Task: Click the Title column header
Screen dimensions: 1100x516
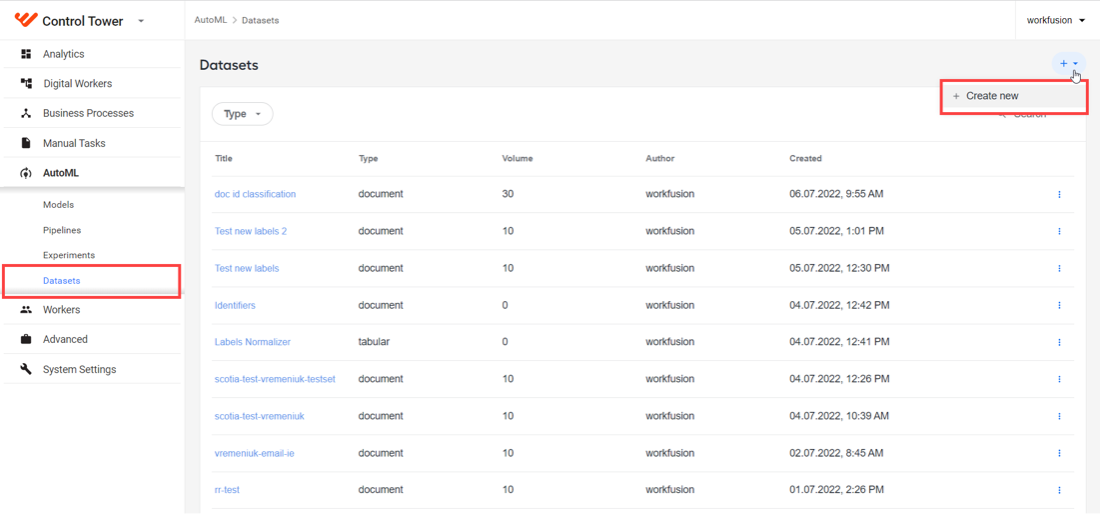Action: pos(223,158)
